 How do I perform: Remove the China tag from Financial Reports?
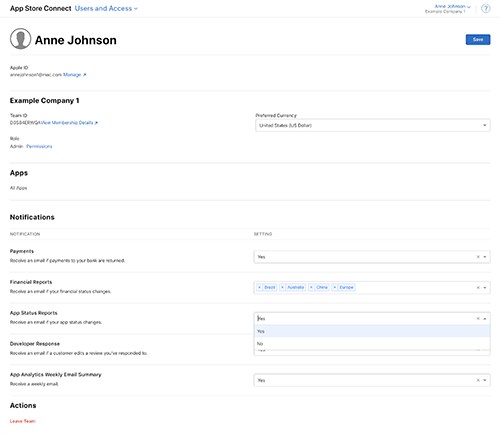(311, 287)
